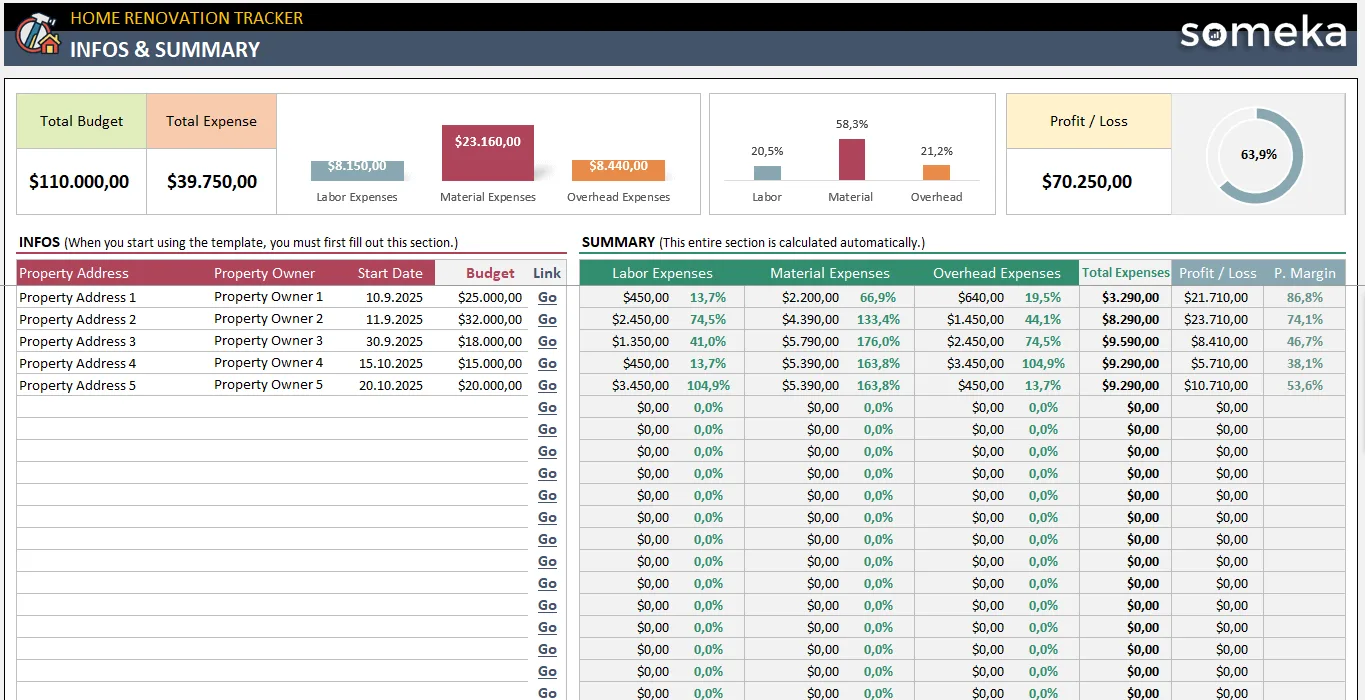Click the 38,1% profit margin cell
The width and height of the screenshot is (1365, 700).
click(x=1305, y=363)
